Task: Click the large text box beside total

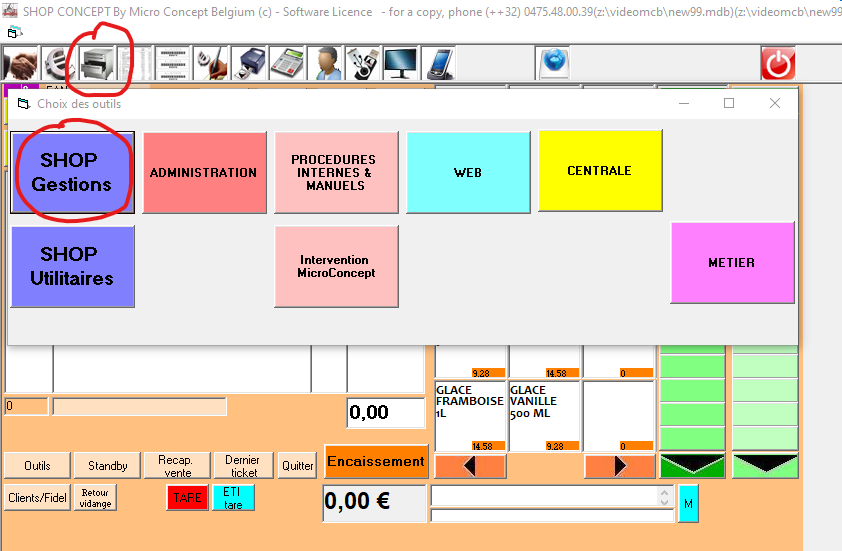Action: 551,496
